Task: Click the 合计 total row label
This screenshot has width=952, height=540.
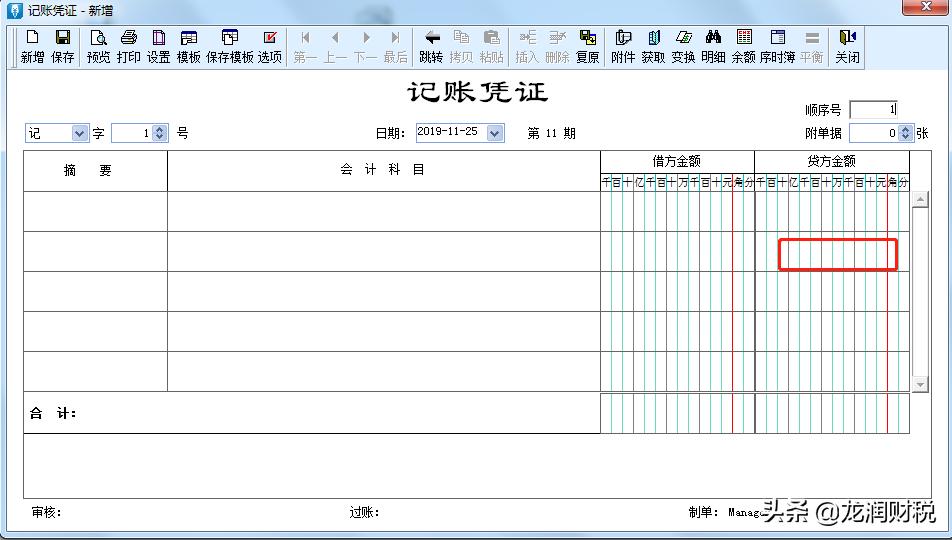Action: click(x=53, y=414)
